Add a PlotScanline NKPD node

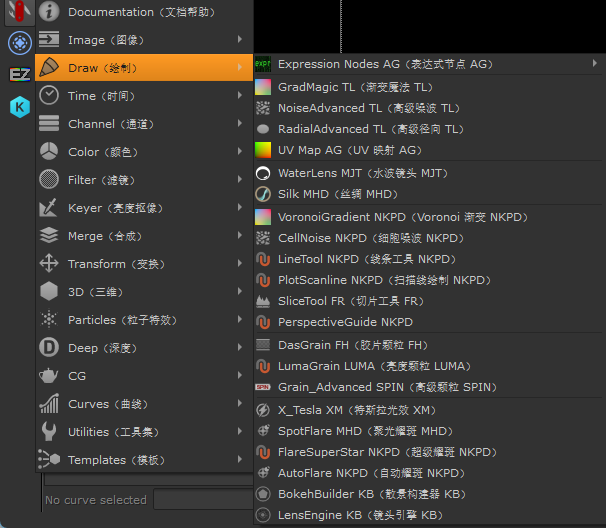pyautogui.click(x=428, y=280)
